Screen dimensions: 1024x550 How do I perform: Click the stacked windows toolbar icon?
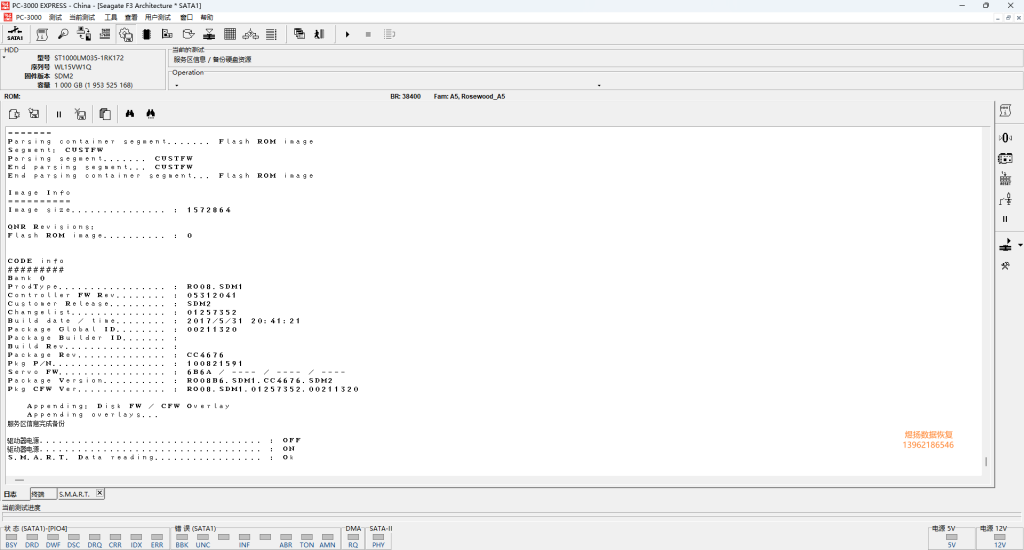[x=299, y=34]
